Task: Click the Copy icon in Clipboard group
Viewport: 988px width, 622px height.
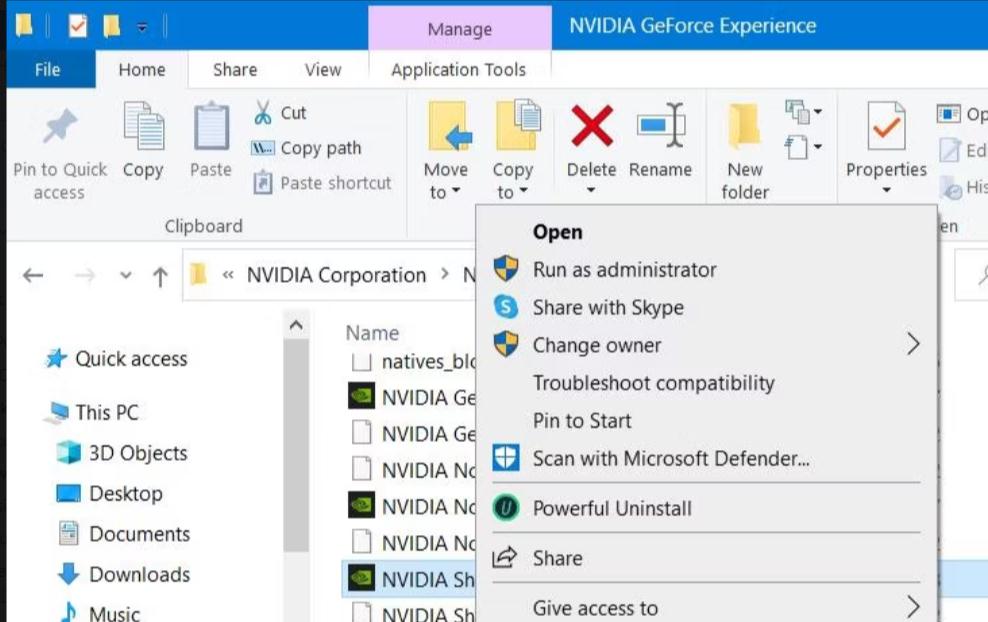Action: pyautogui.click(x=143, y=127)
